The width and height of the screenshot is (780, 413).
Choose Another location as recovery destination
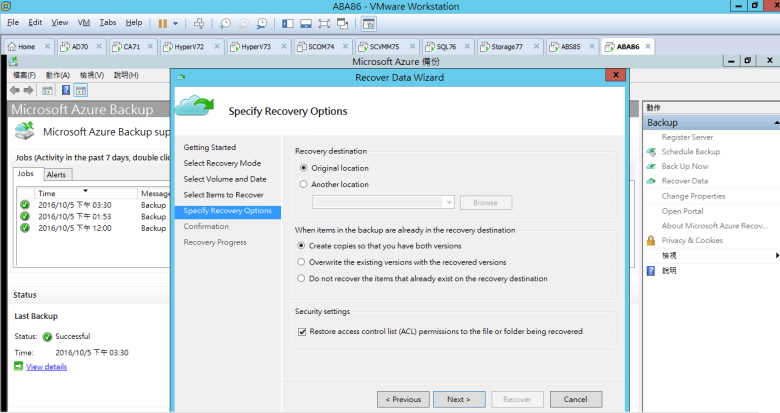tap(303, 184)
